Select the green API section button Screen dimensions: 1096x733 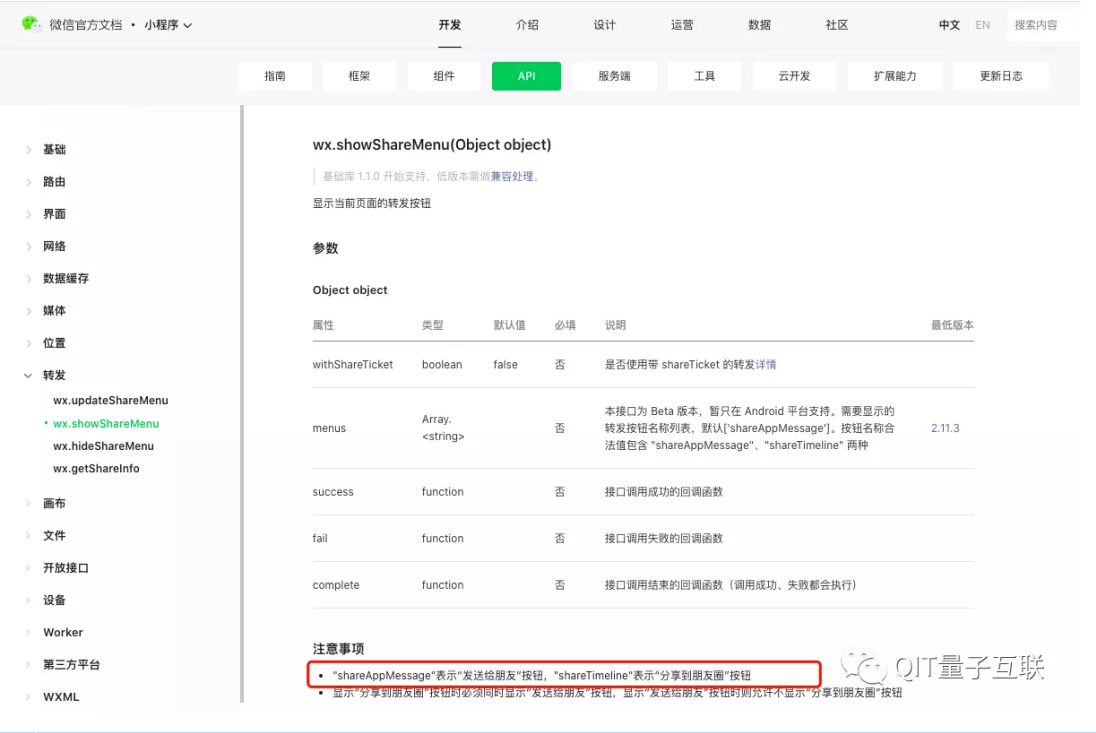526,76
